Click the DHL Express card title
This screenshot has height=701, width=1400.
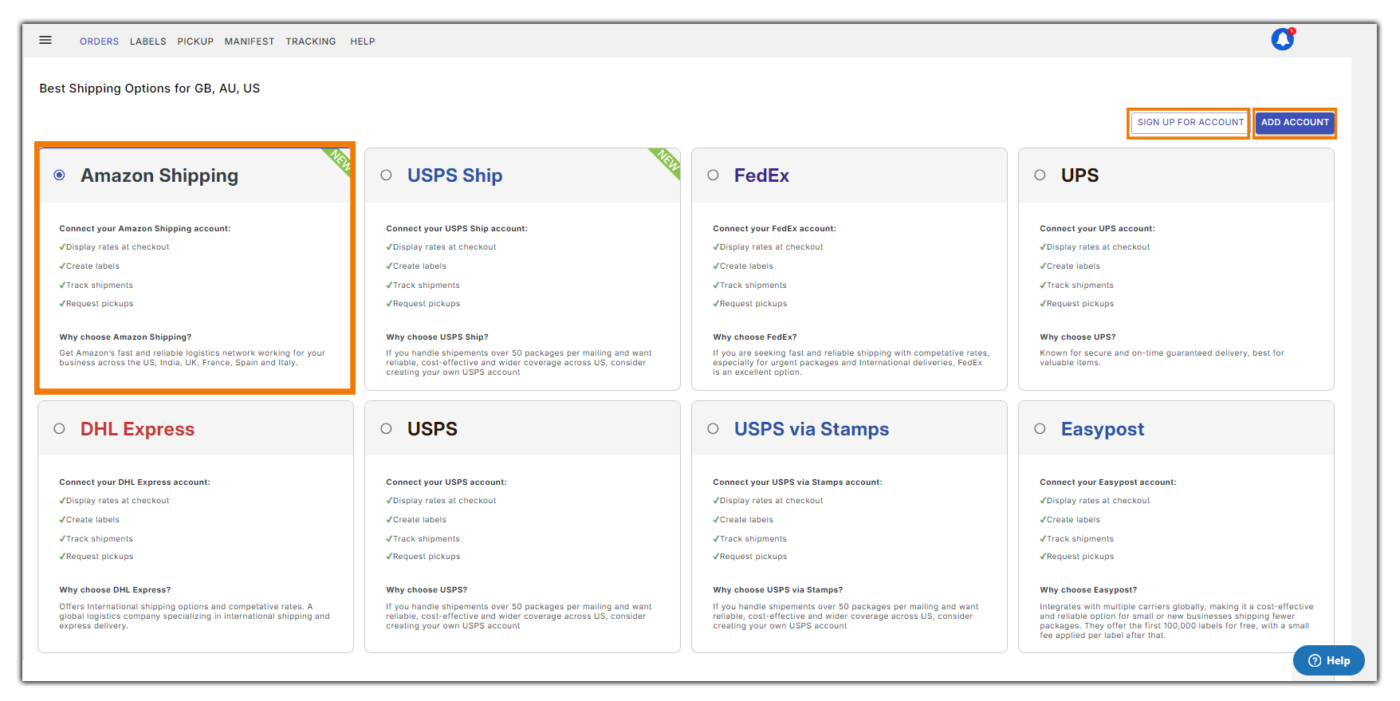pyautogui.click(x=137, y=429)
